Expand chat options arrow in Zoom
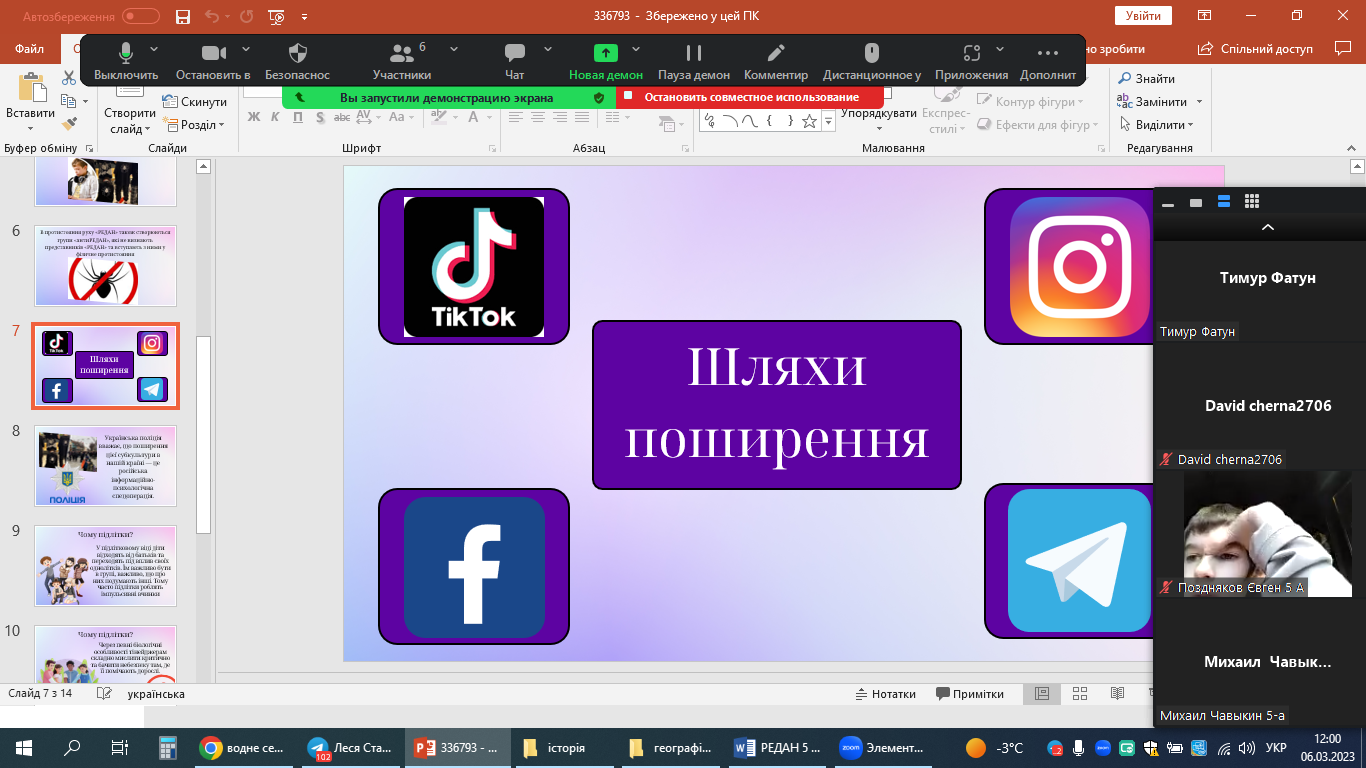Image resolution: width=1366 pixels, height=768 pixels. [x=548, y=49]
